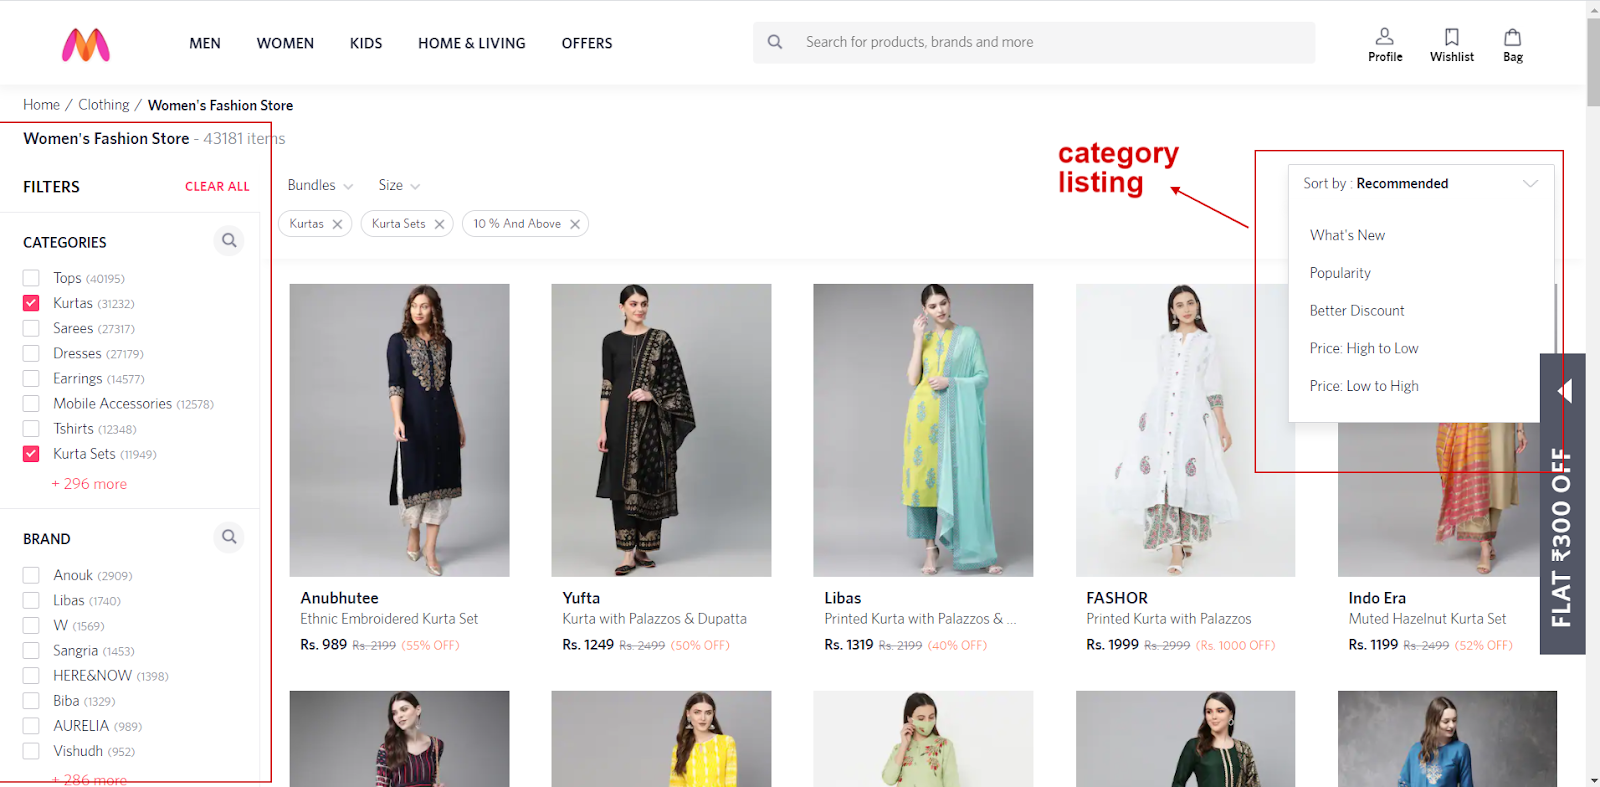Uncheck the Kurtas category checkbox
Image resolution: width=1600 pixels, height=787 pixels.
pyautogui.click(x=31, y=303)
